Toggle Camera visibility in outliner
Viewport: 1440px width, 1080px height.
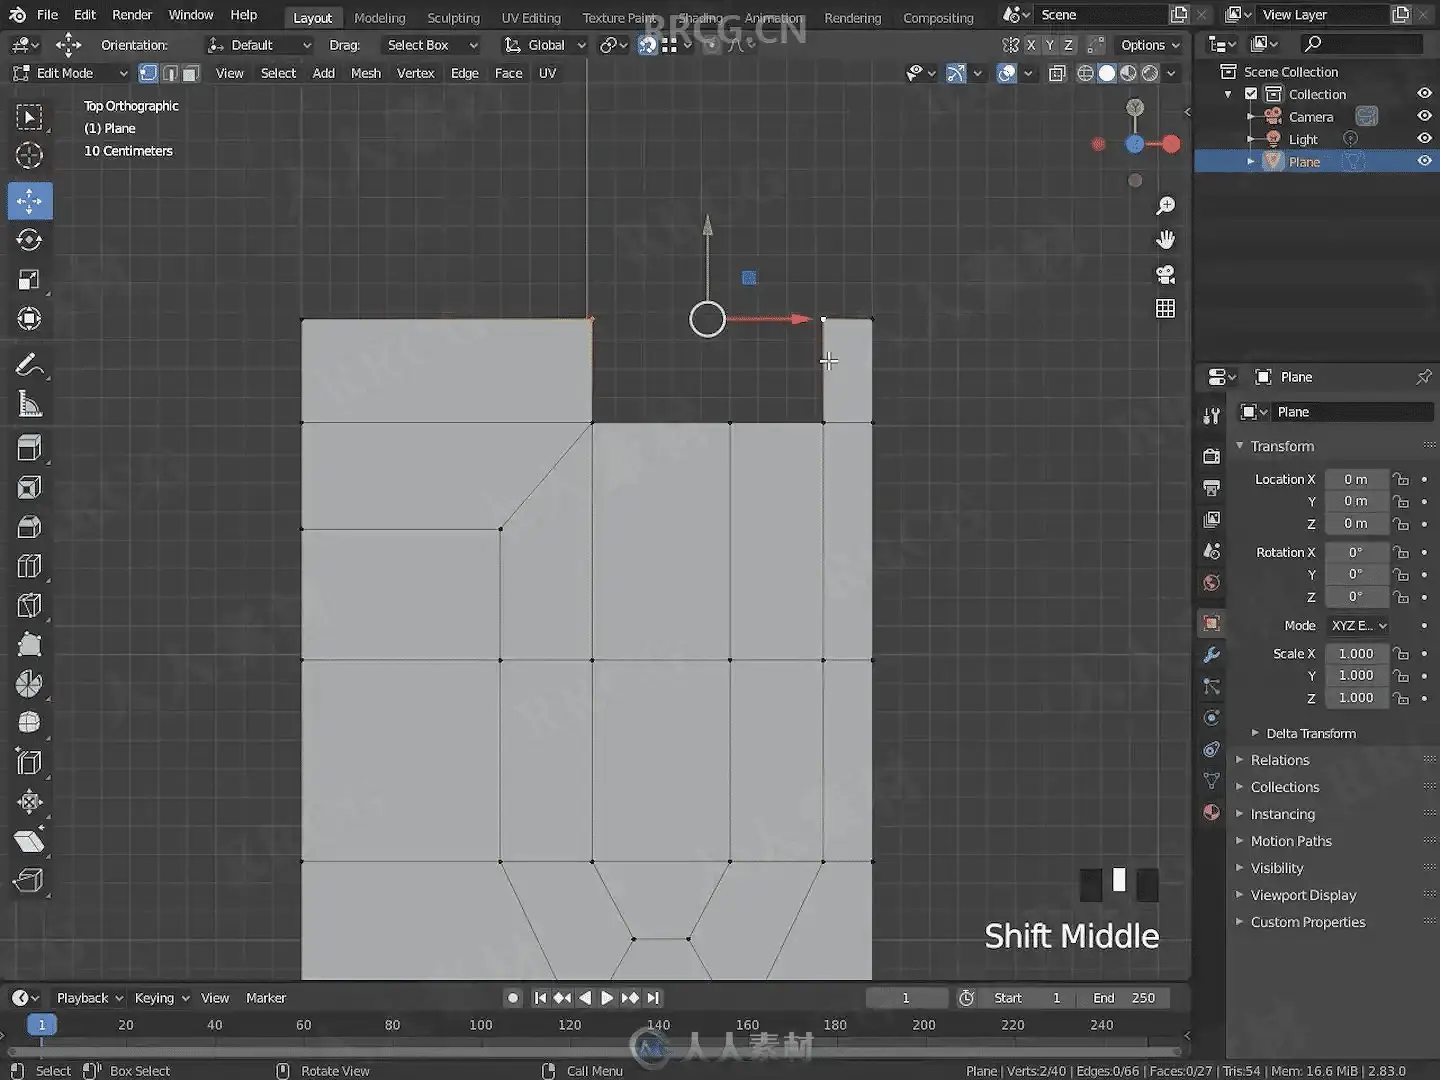pos(1424,116)
